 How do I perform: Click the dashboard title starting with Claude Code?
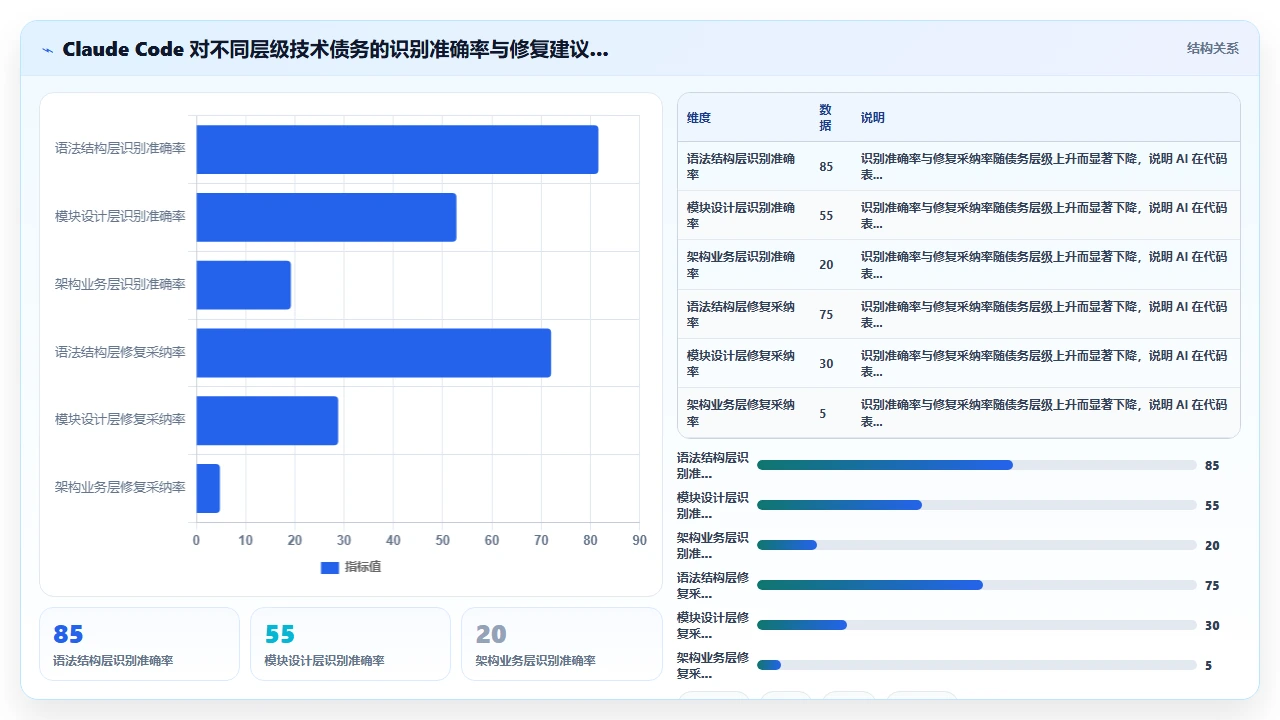tap(335, 49)
